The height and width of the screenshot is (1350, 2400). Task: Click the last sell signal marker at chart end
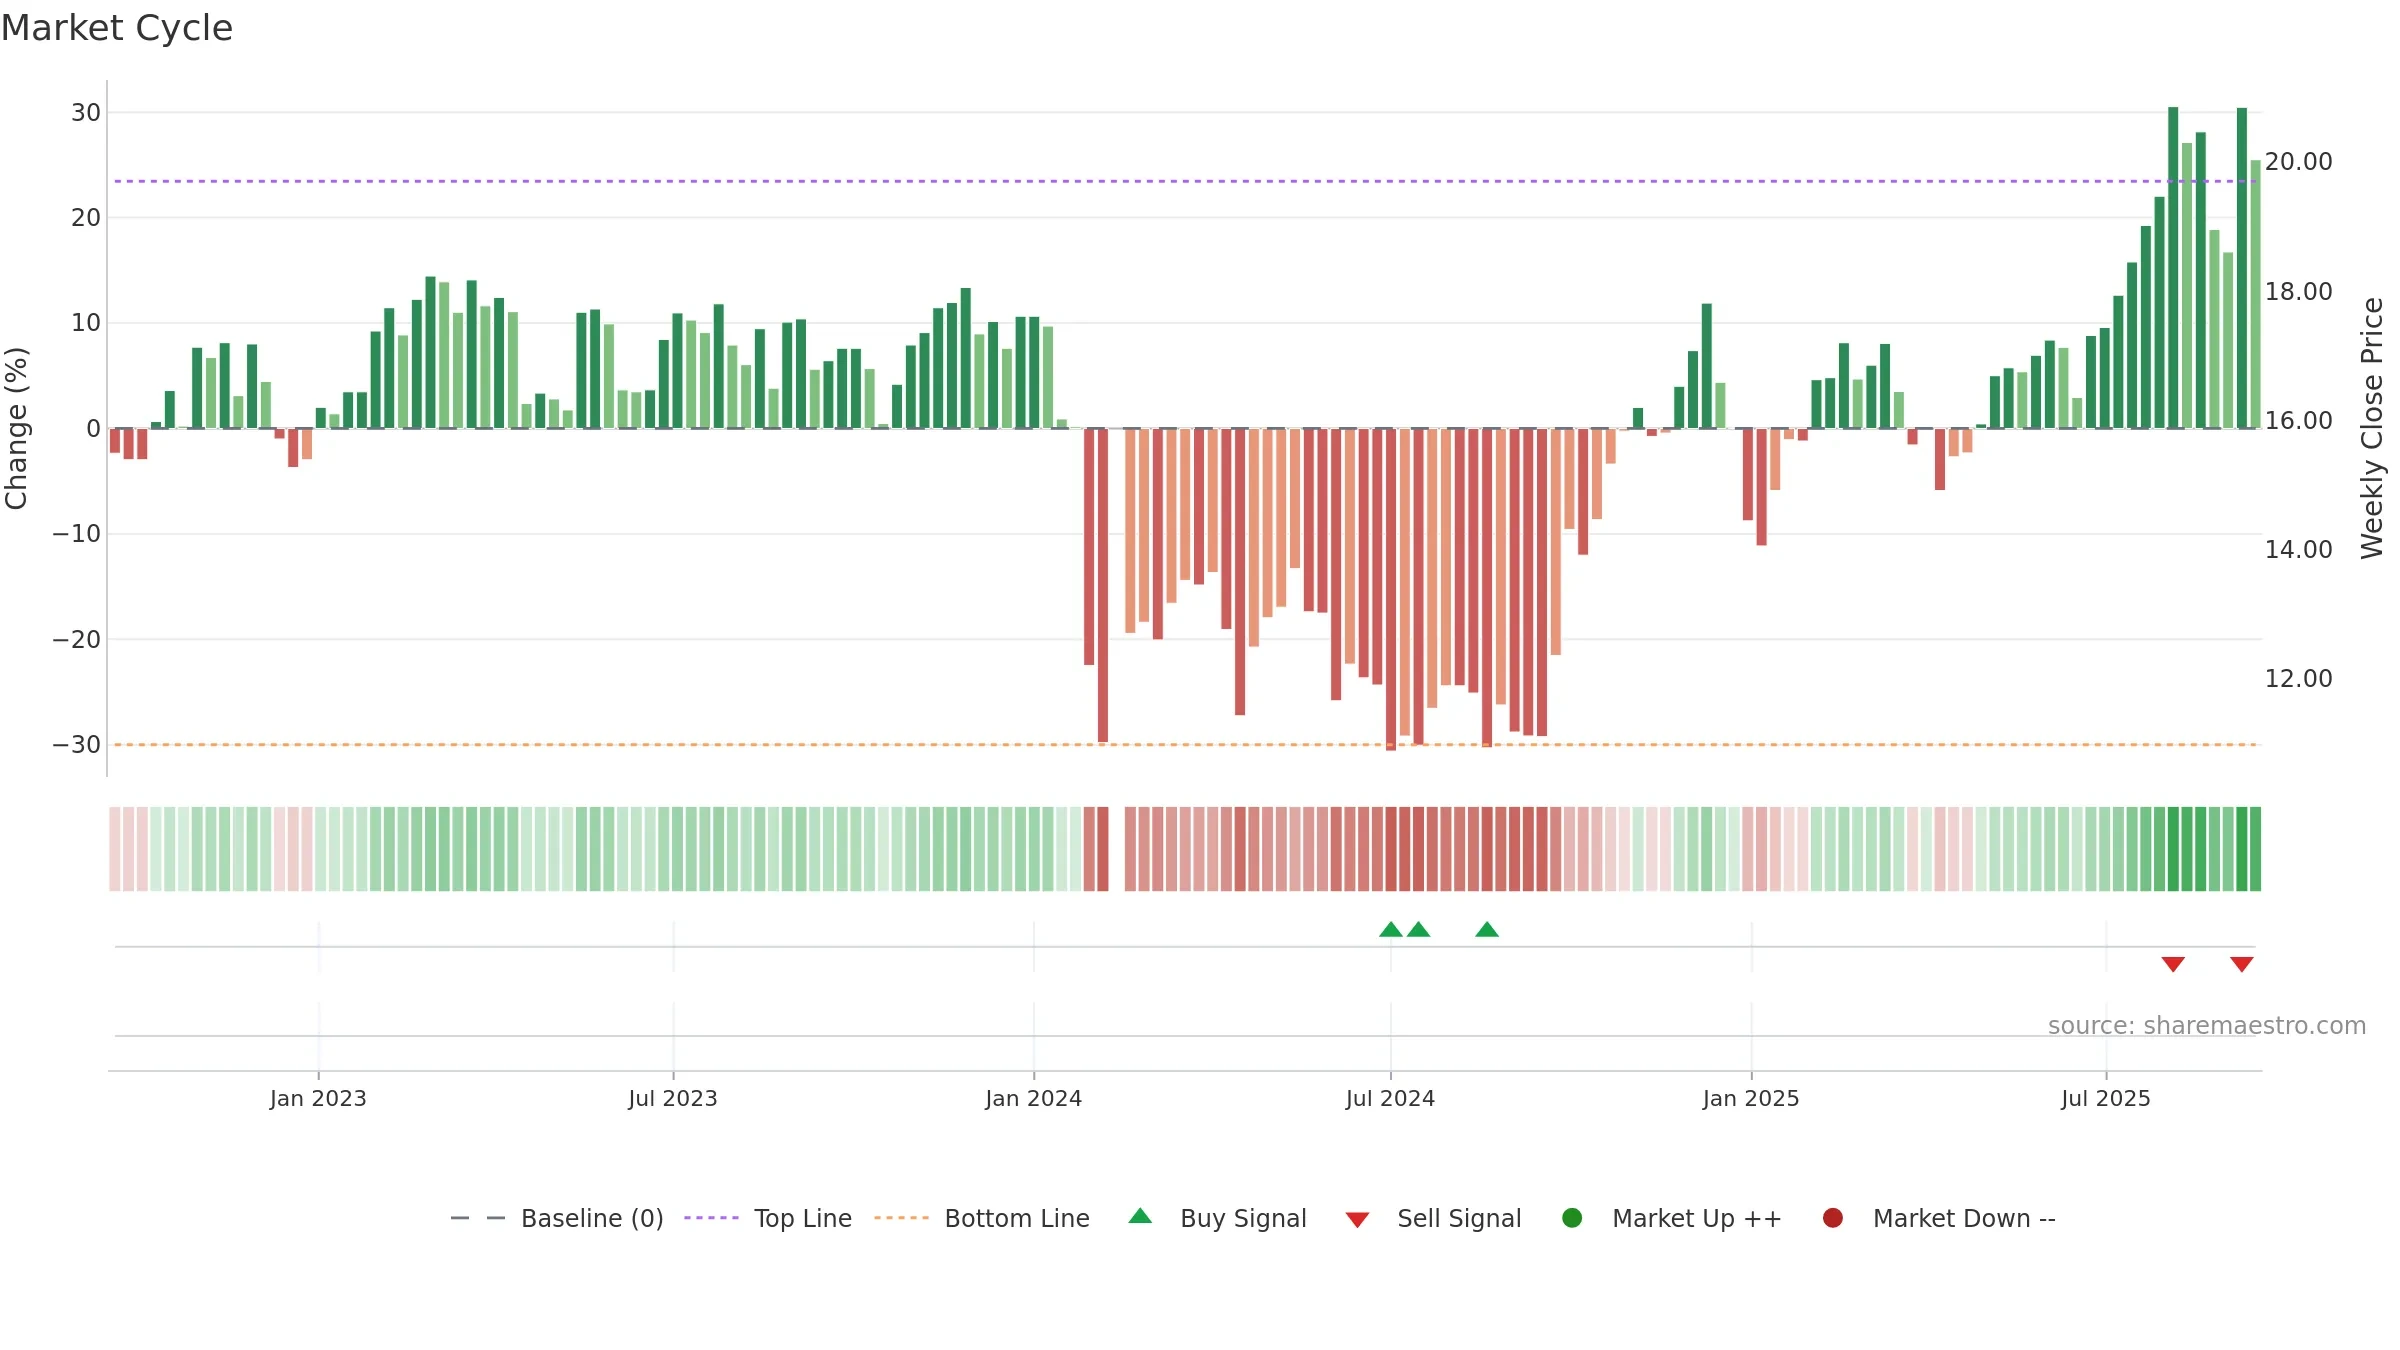pos(2241,964)
